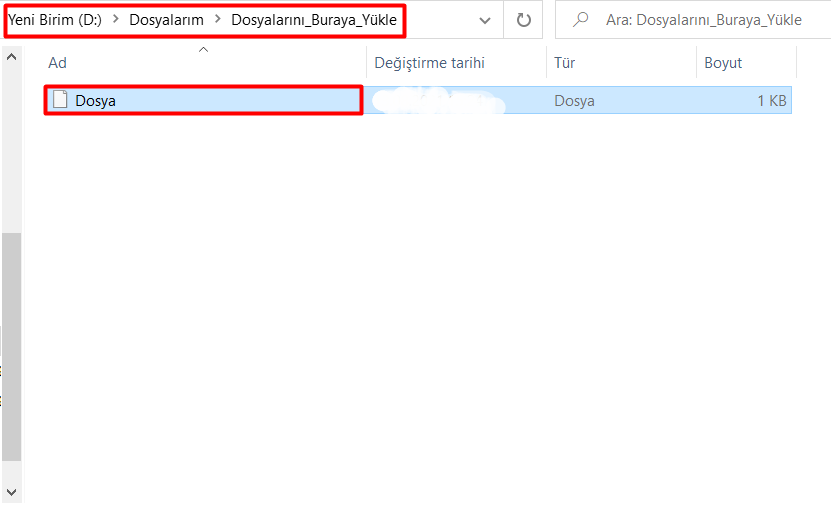Expand chevron after Yeni Birim (D:)

pyautogui.click(x=115, y=20)
